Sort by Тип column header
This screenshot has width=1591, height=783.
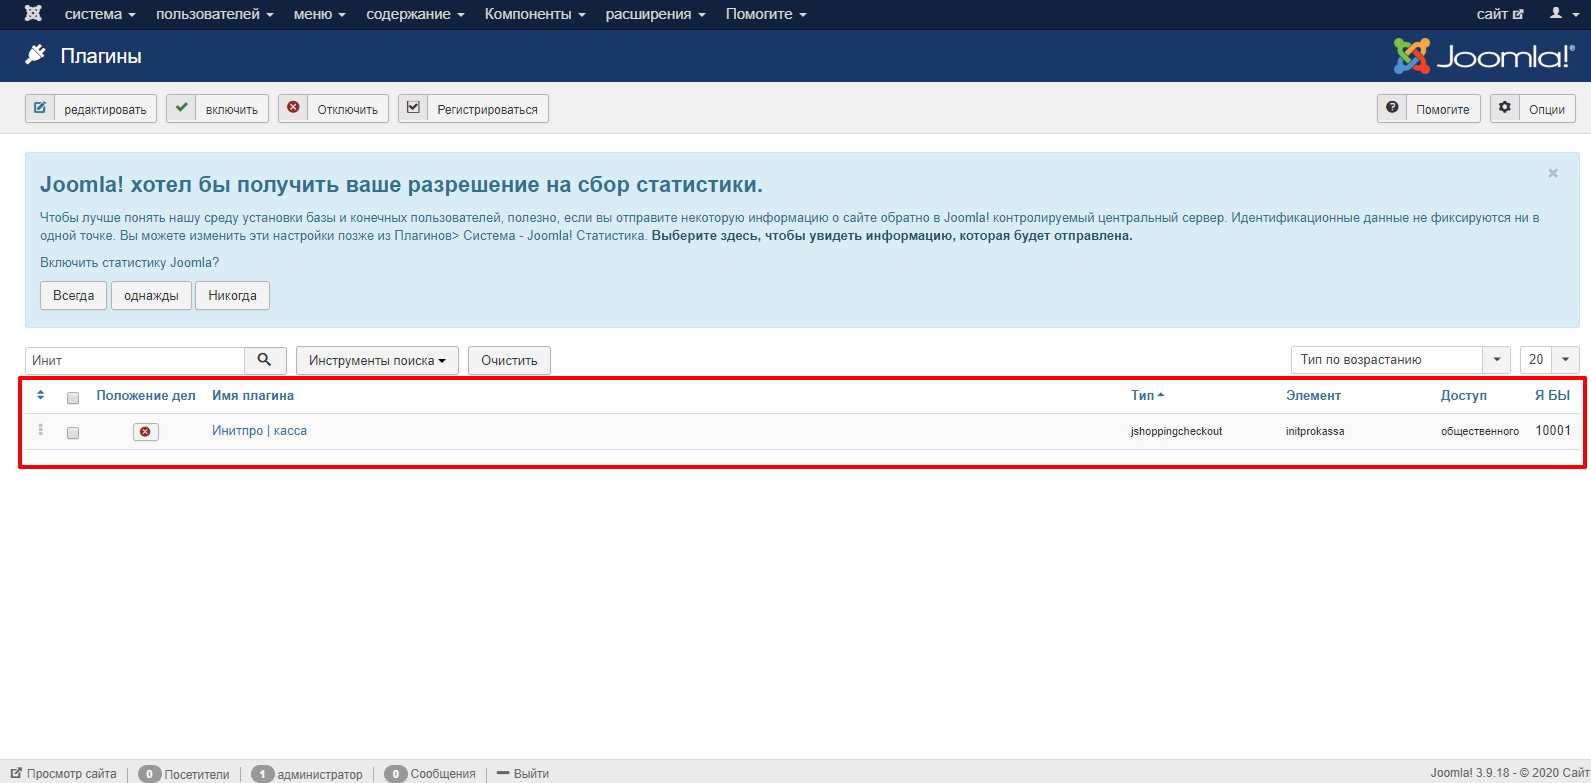1147,396
